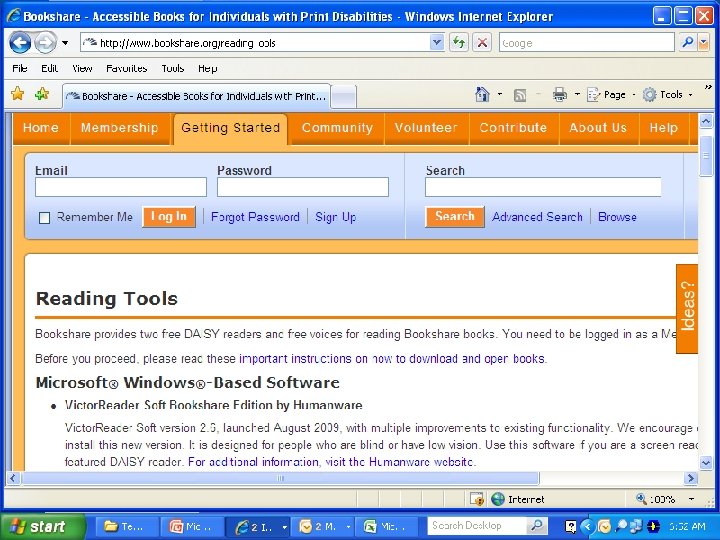Tick the Remember Me checkbox

tap(45, 218)
